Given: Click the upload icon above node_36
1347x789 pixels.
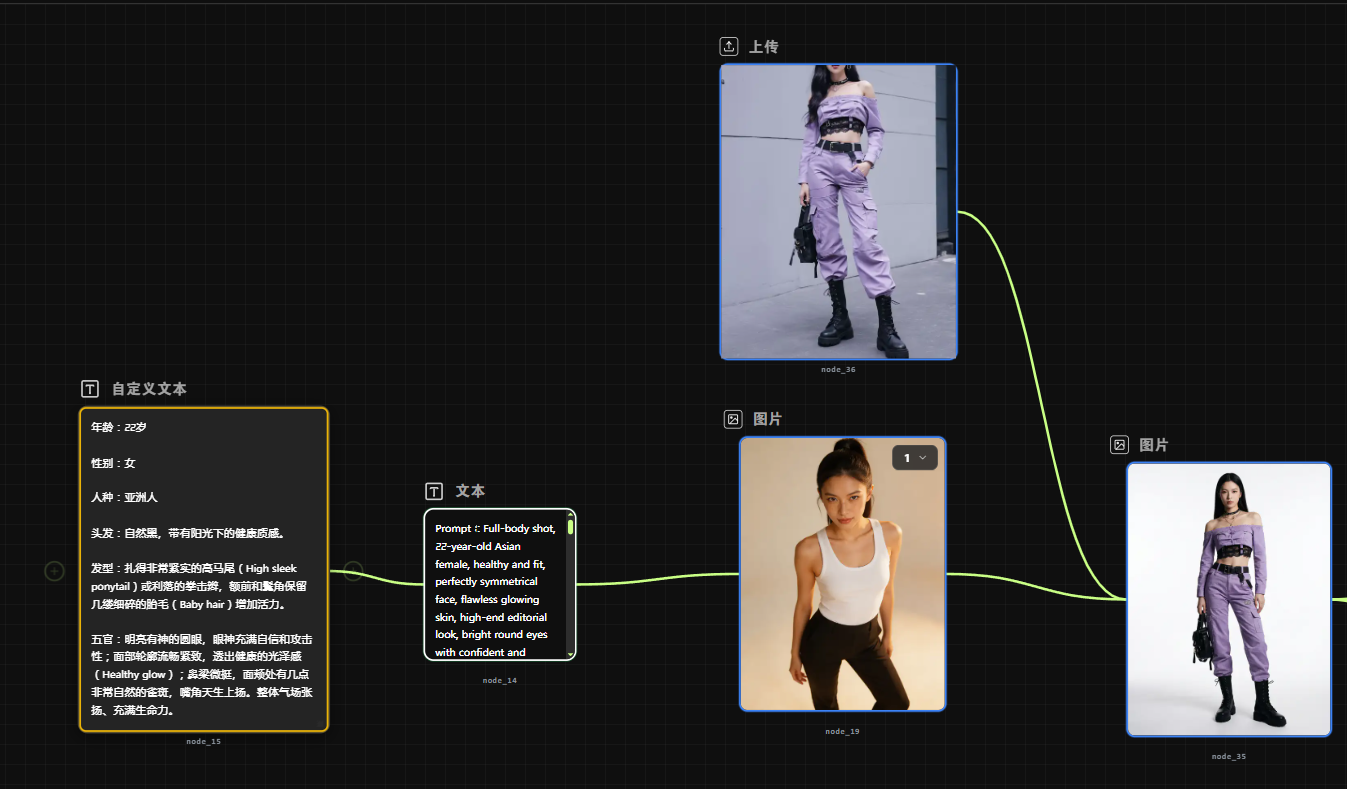Looking at the screenshot, I should [x=729, y=47].
